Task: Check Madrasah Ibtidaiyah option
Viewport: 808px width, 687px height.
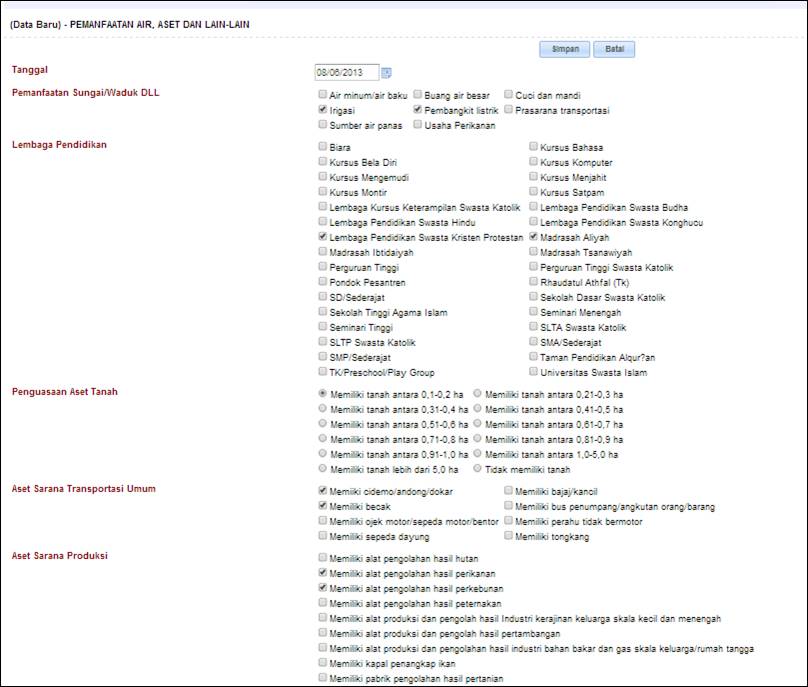Action: tap(323, 250)
